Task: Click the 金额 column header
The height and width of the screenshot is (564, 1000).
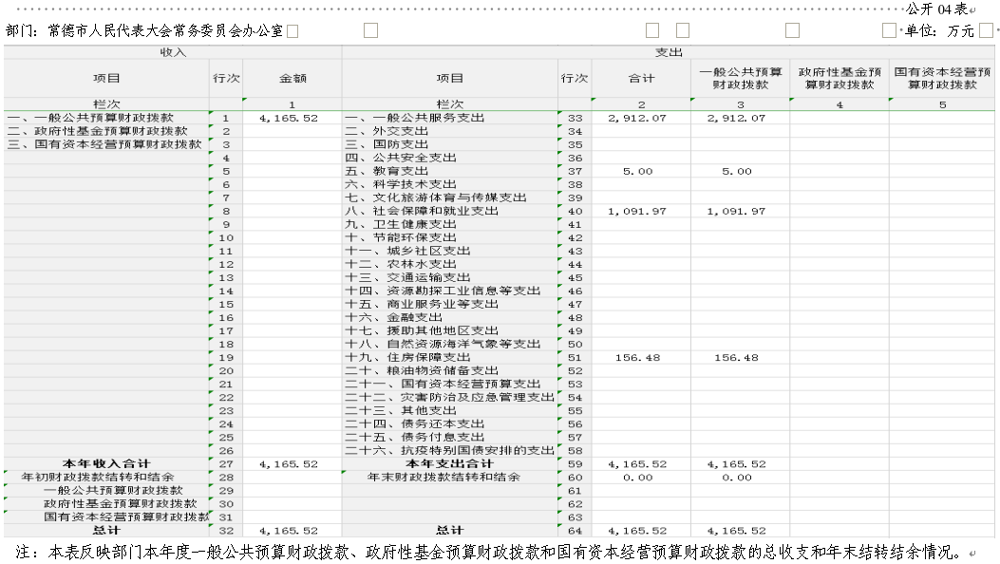Action: click(x=293, y=78)
